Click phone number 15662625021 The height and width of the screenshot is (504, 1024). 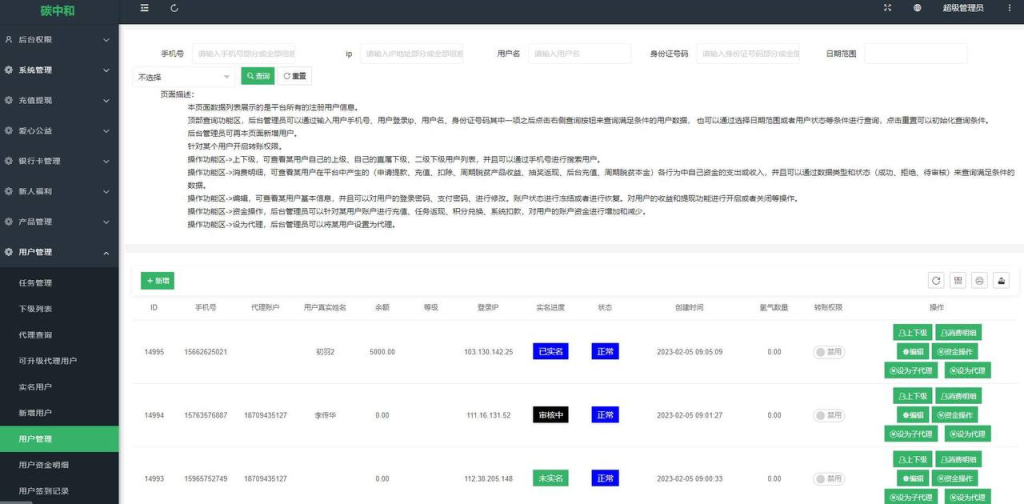[206, 352]
